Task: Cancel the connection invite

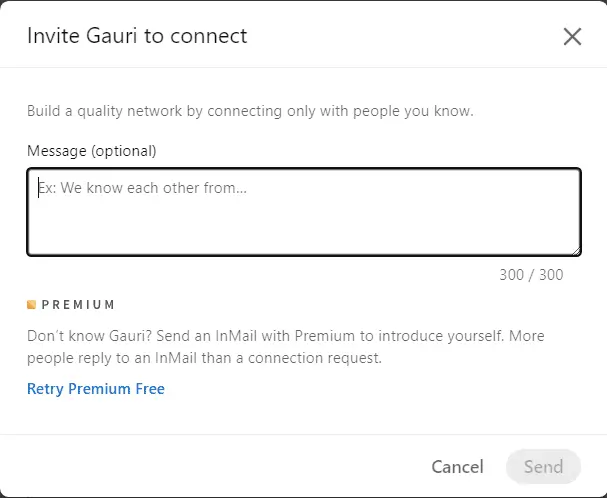Action: click(x=457, y=466)
